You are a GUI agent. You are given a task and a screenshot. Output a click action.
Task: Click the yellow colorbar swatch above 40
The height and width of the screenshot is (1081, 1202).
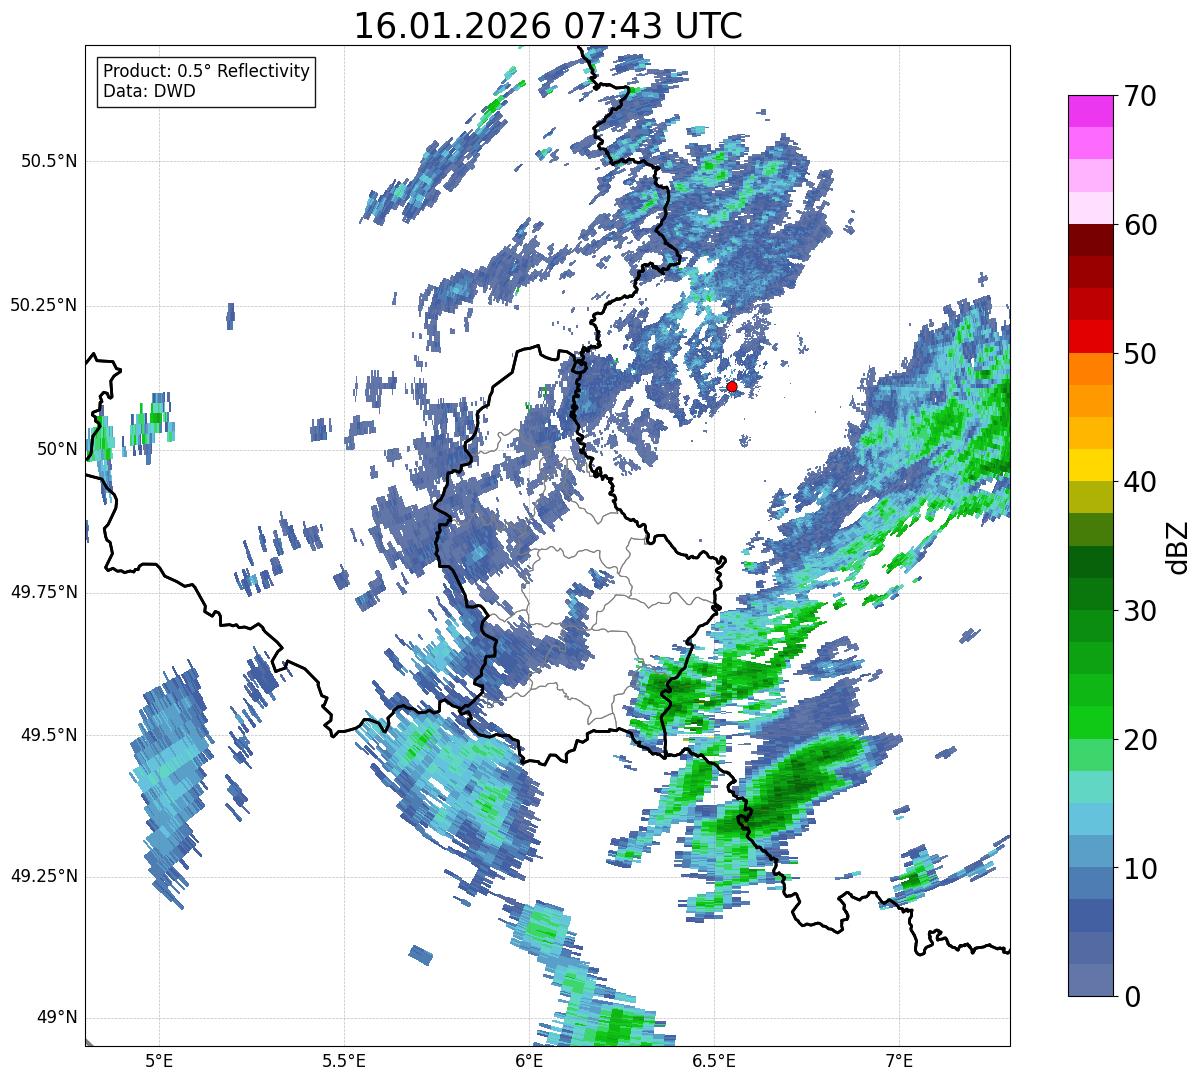tap(1089, 466)
